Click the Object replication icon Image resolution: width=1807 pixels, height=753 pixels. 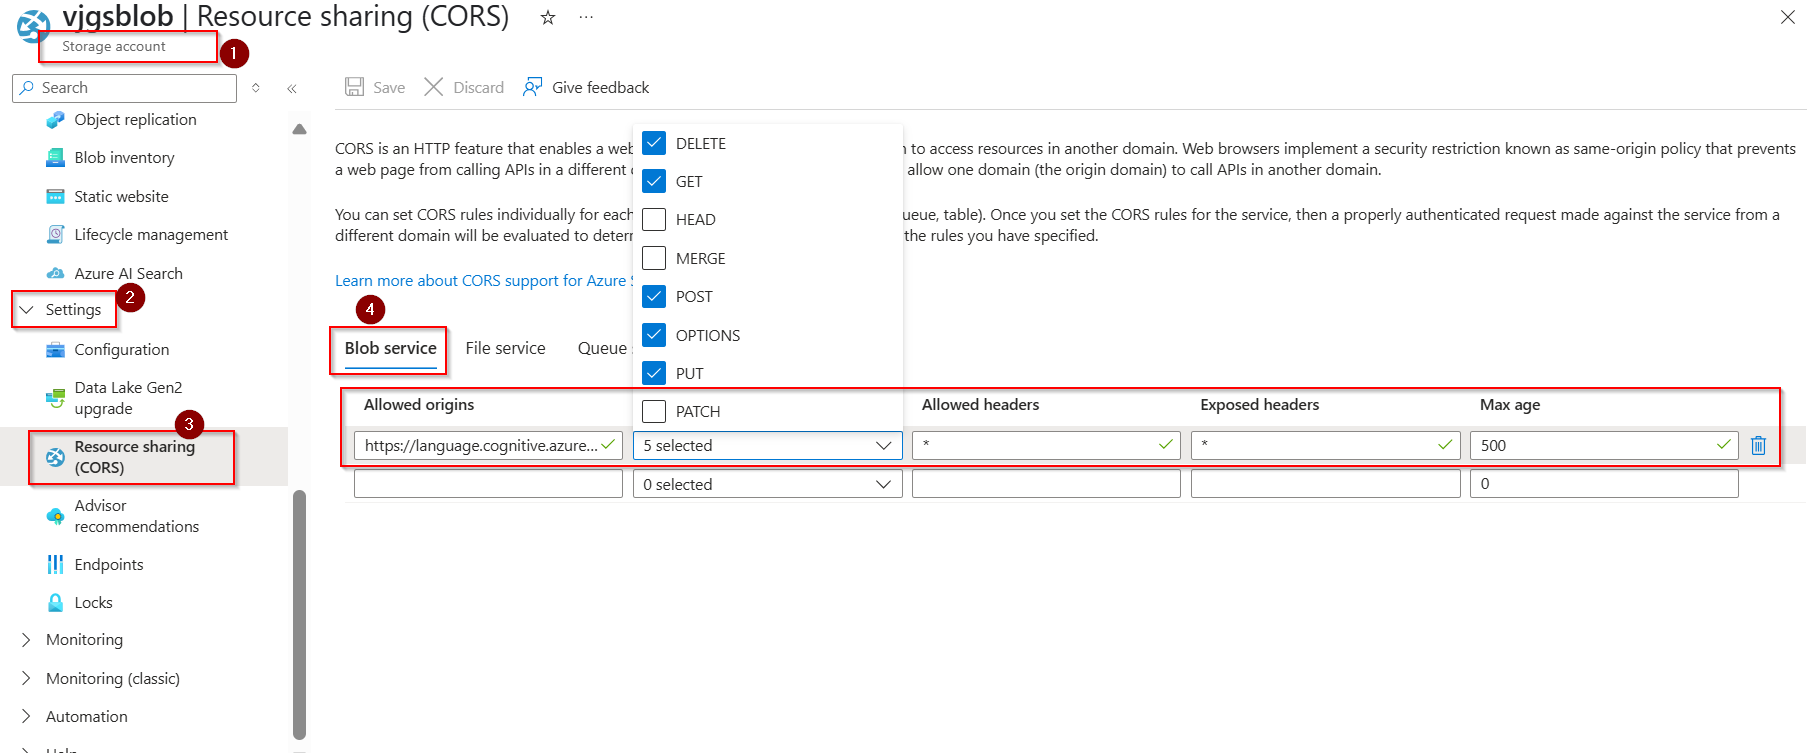coord(56,120)
